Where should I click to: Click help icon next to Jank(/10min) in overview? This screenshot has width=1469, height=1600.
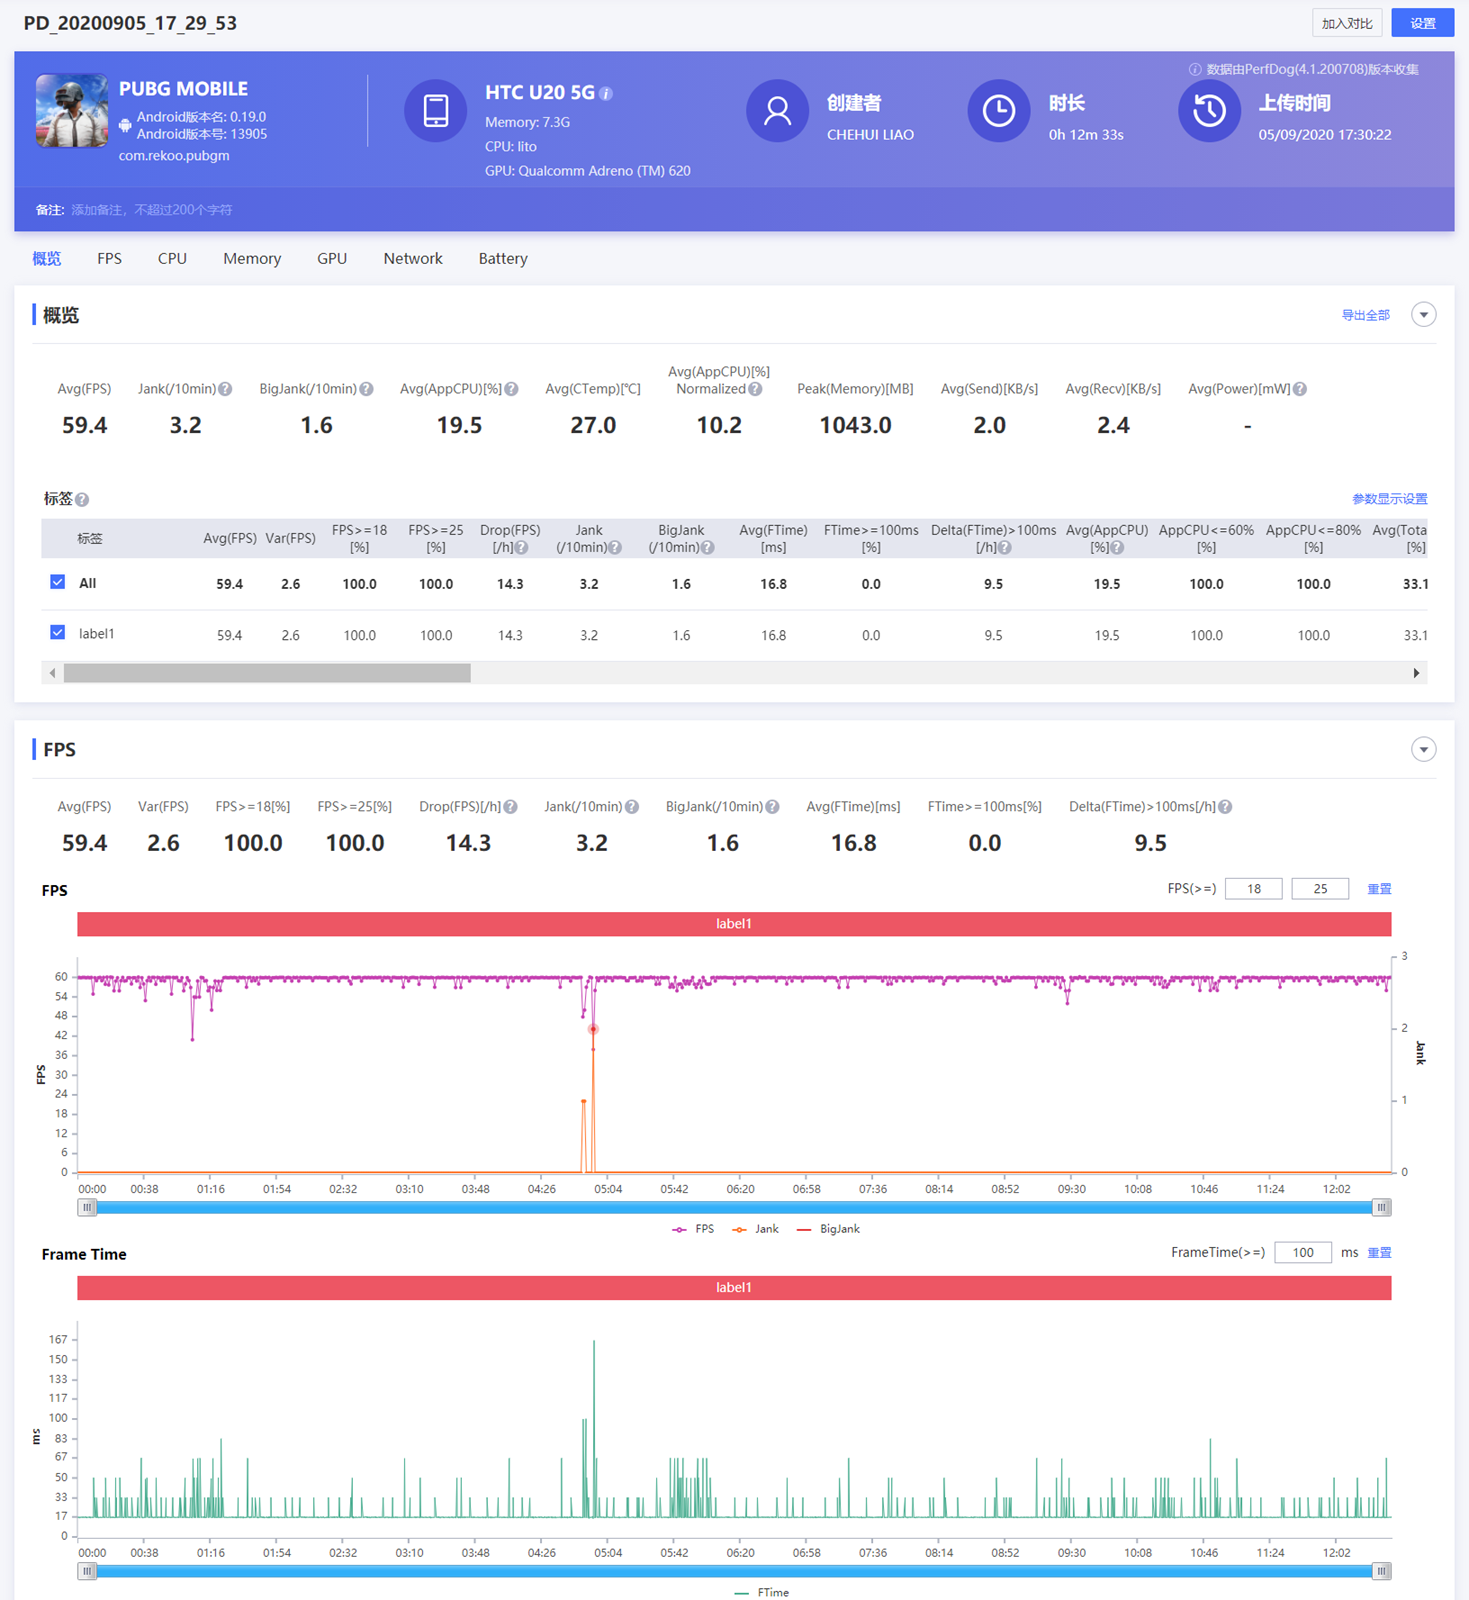click(x=226, y=389)
